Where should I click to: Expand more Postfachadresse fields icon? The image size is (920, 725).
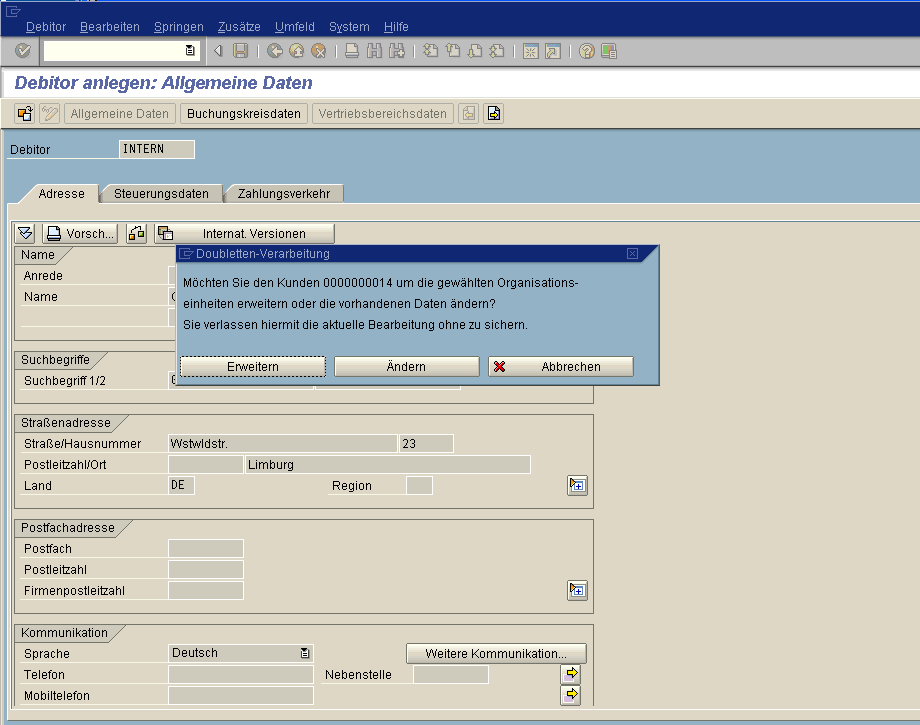[x=577, y=590]
